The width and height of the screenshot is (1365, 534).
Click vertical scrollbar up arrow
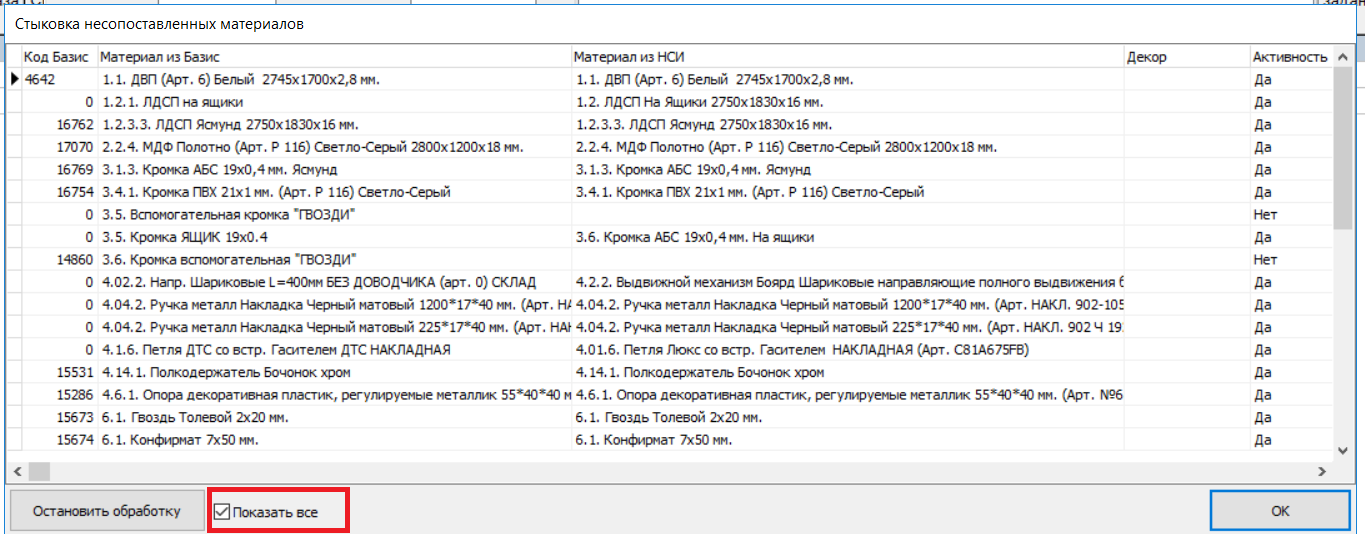(x=1343, y=56)
